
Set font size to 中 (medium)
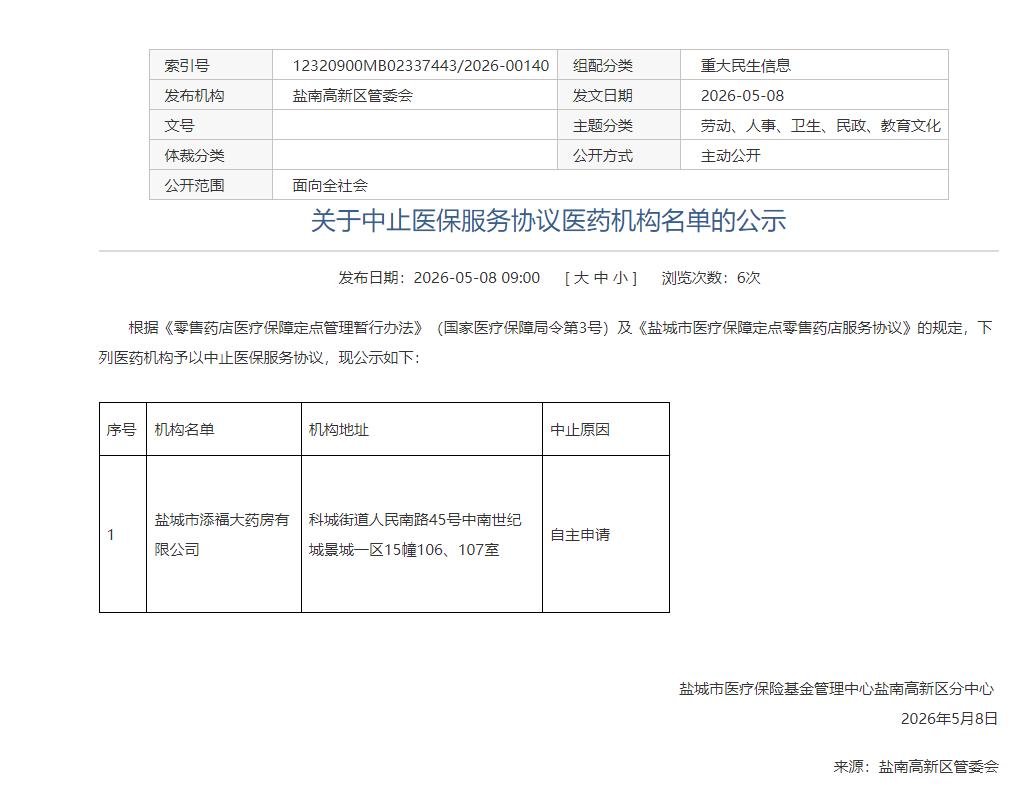click(601, 278)
